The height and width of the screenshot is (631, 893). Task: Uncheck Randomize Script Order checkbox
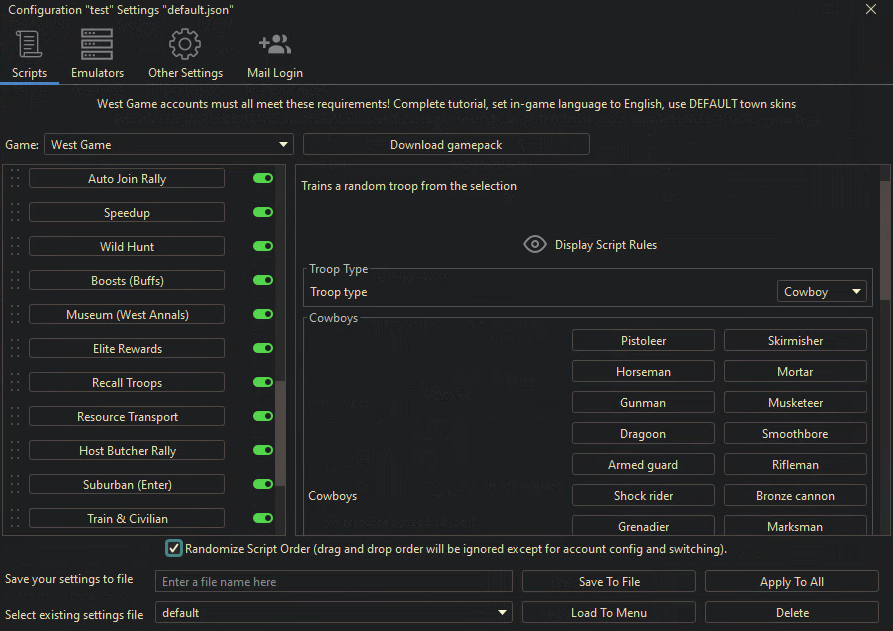click(174, 548)
